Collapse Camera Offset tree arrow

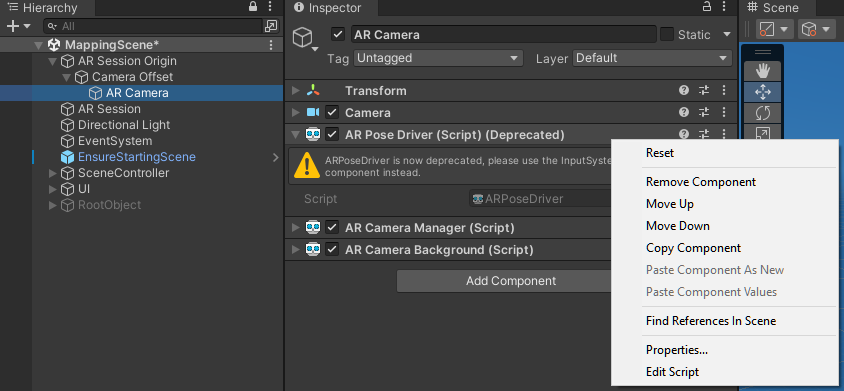point(66,77)
